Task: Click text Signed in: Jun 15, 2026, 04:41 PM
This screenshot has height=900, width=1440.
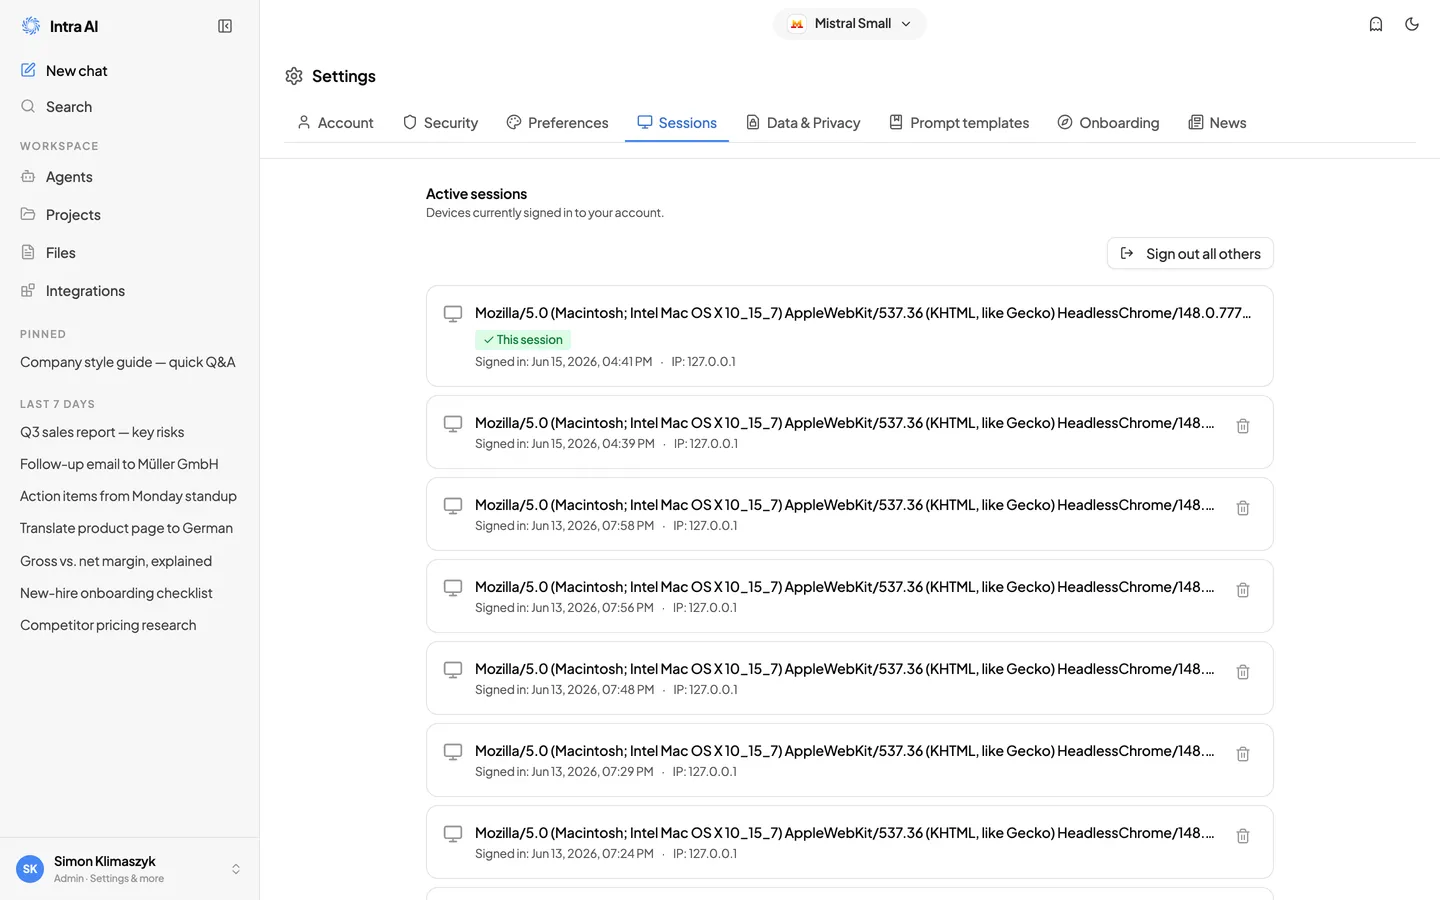Action: pyautogui.click(x=563, y=362)
